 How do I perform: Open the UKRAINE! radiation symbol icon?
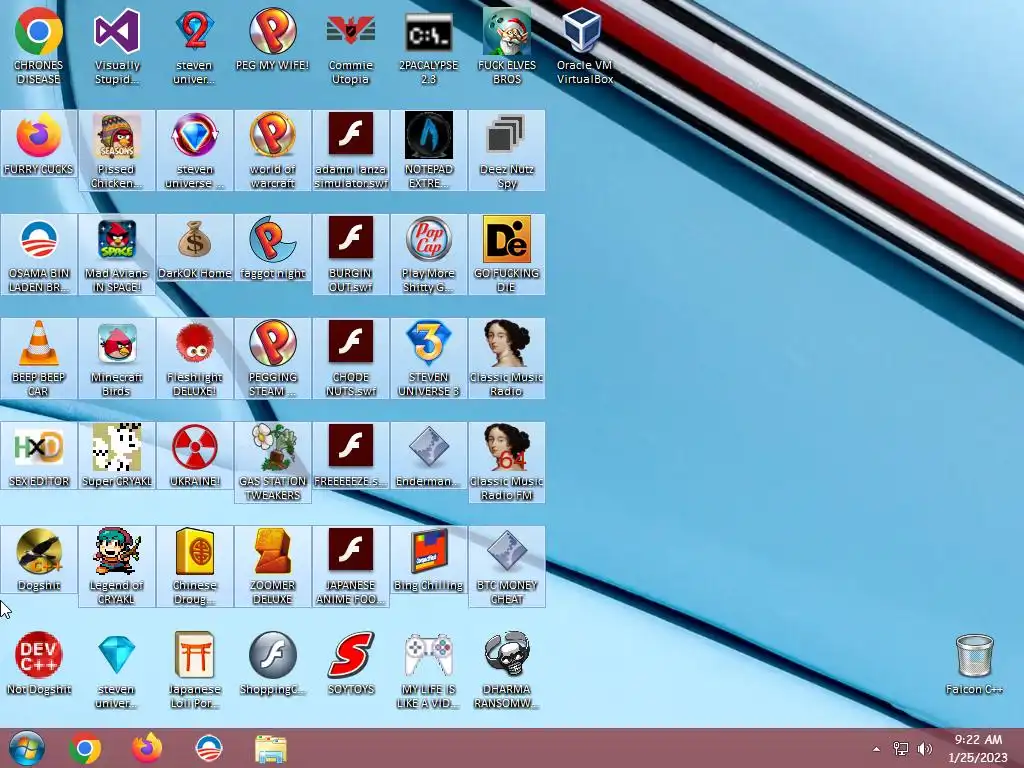pyautogui.click(x=195, y=456)
